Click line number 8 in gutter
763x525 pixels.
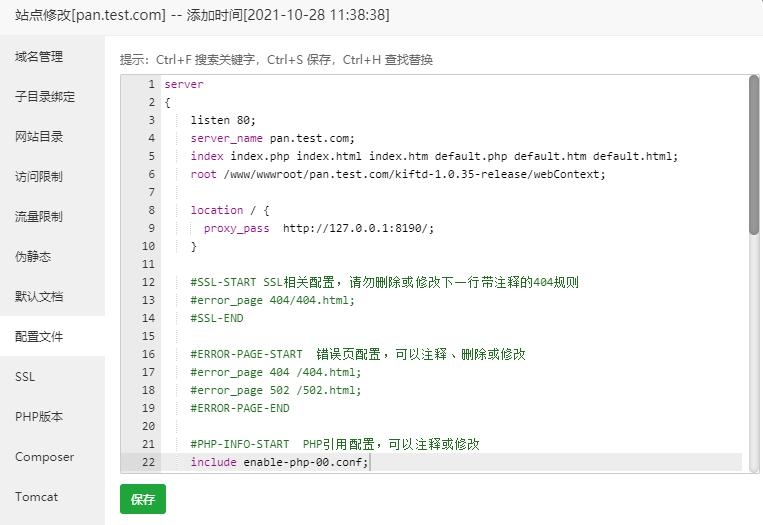pos(151,210)
